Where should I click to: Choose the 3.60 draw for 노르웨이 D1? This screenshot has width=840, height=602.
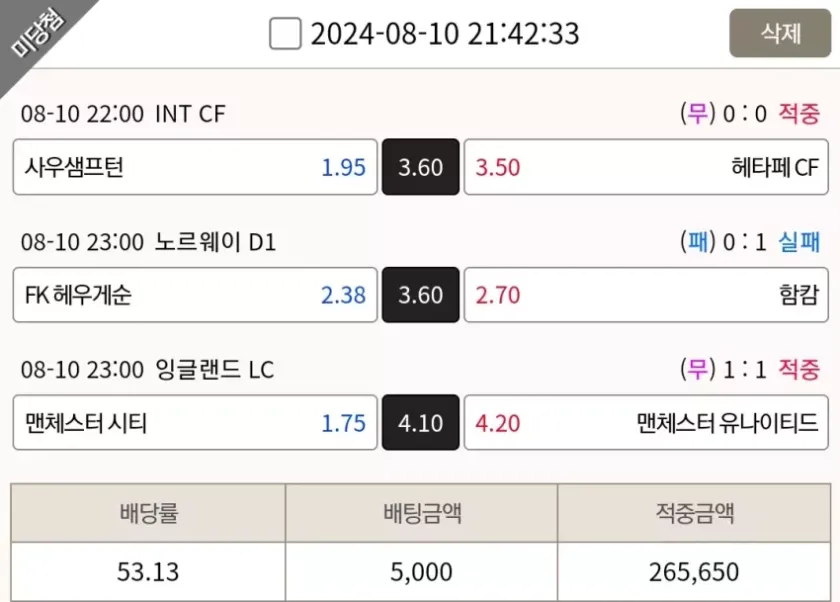[x=420, y=295]
